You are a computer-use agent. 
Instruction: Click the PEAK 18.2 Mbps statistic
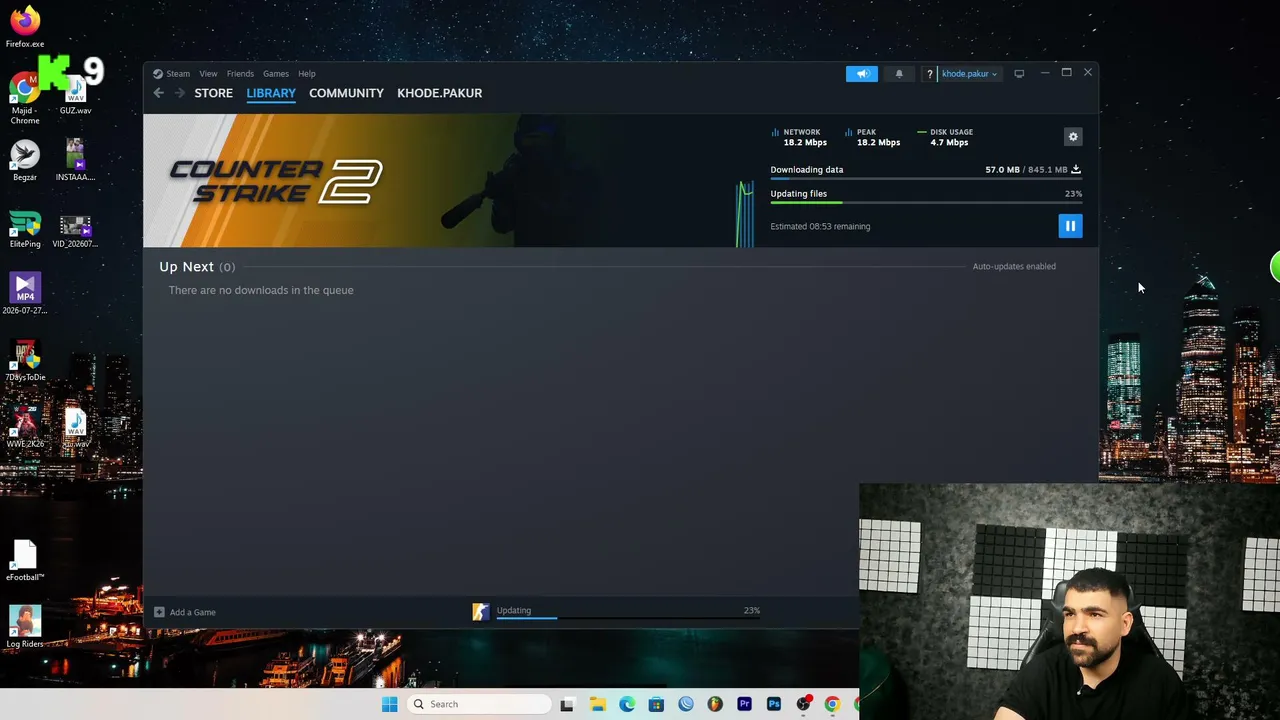click(x=872, y=137)
